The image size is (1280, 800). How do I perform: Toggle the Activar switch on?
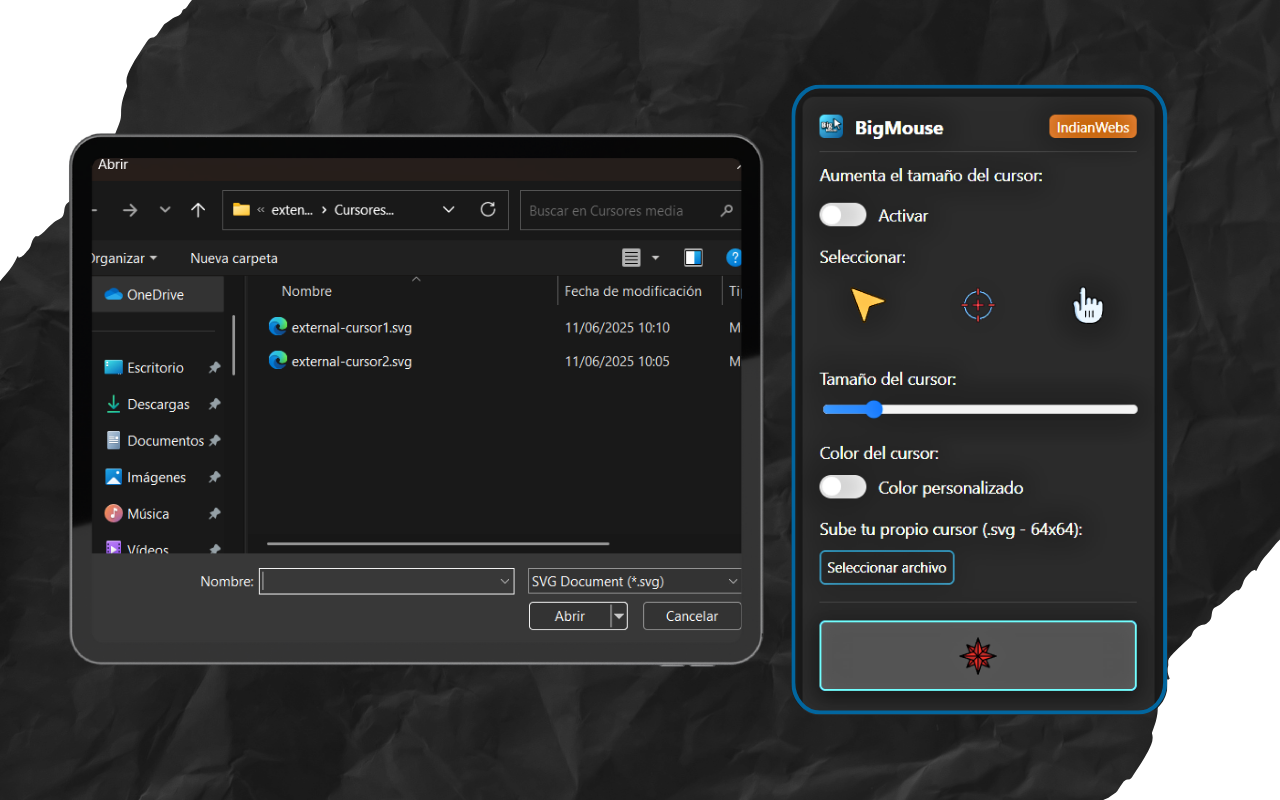[x=843, y=215]
